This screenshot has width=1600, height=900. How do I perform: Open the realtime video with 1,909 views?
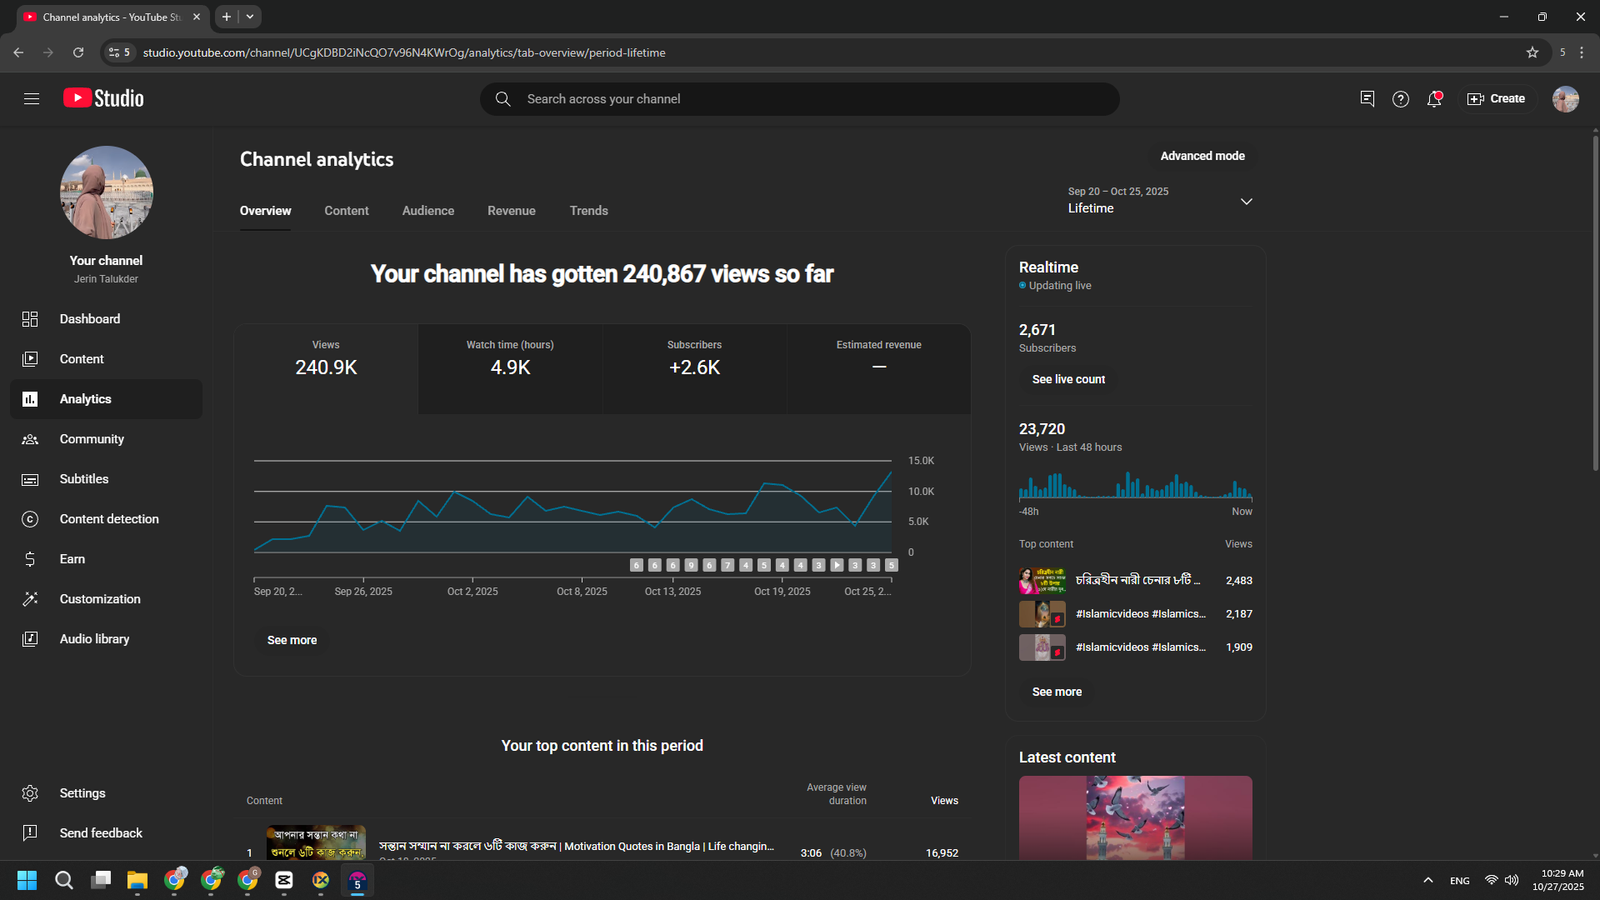[1135, 647]
